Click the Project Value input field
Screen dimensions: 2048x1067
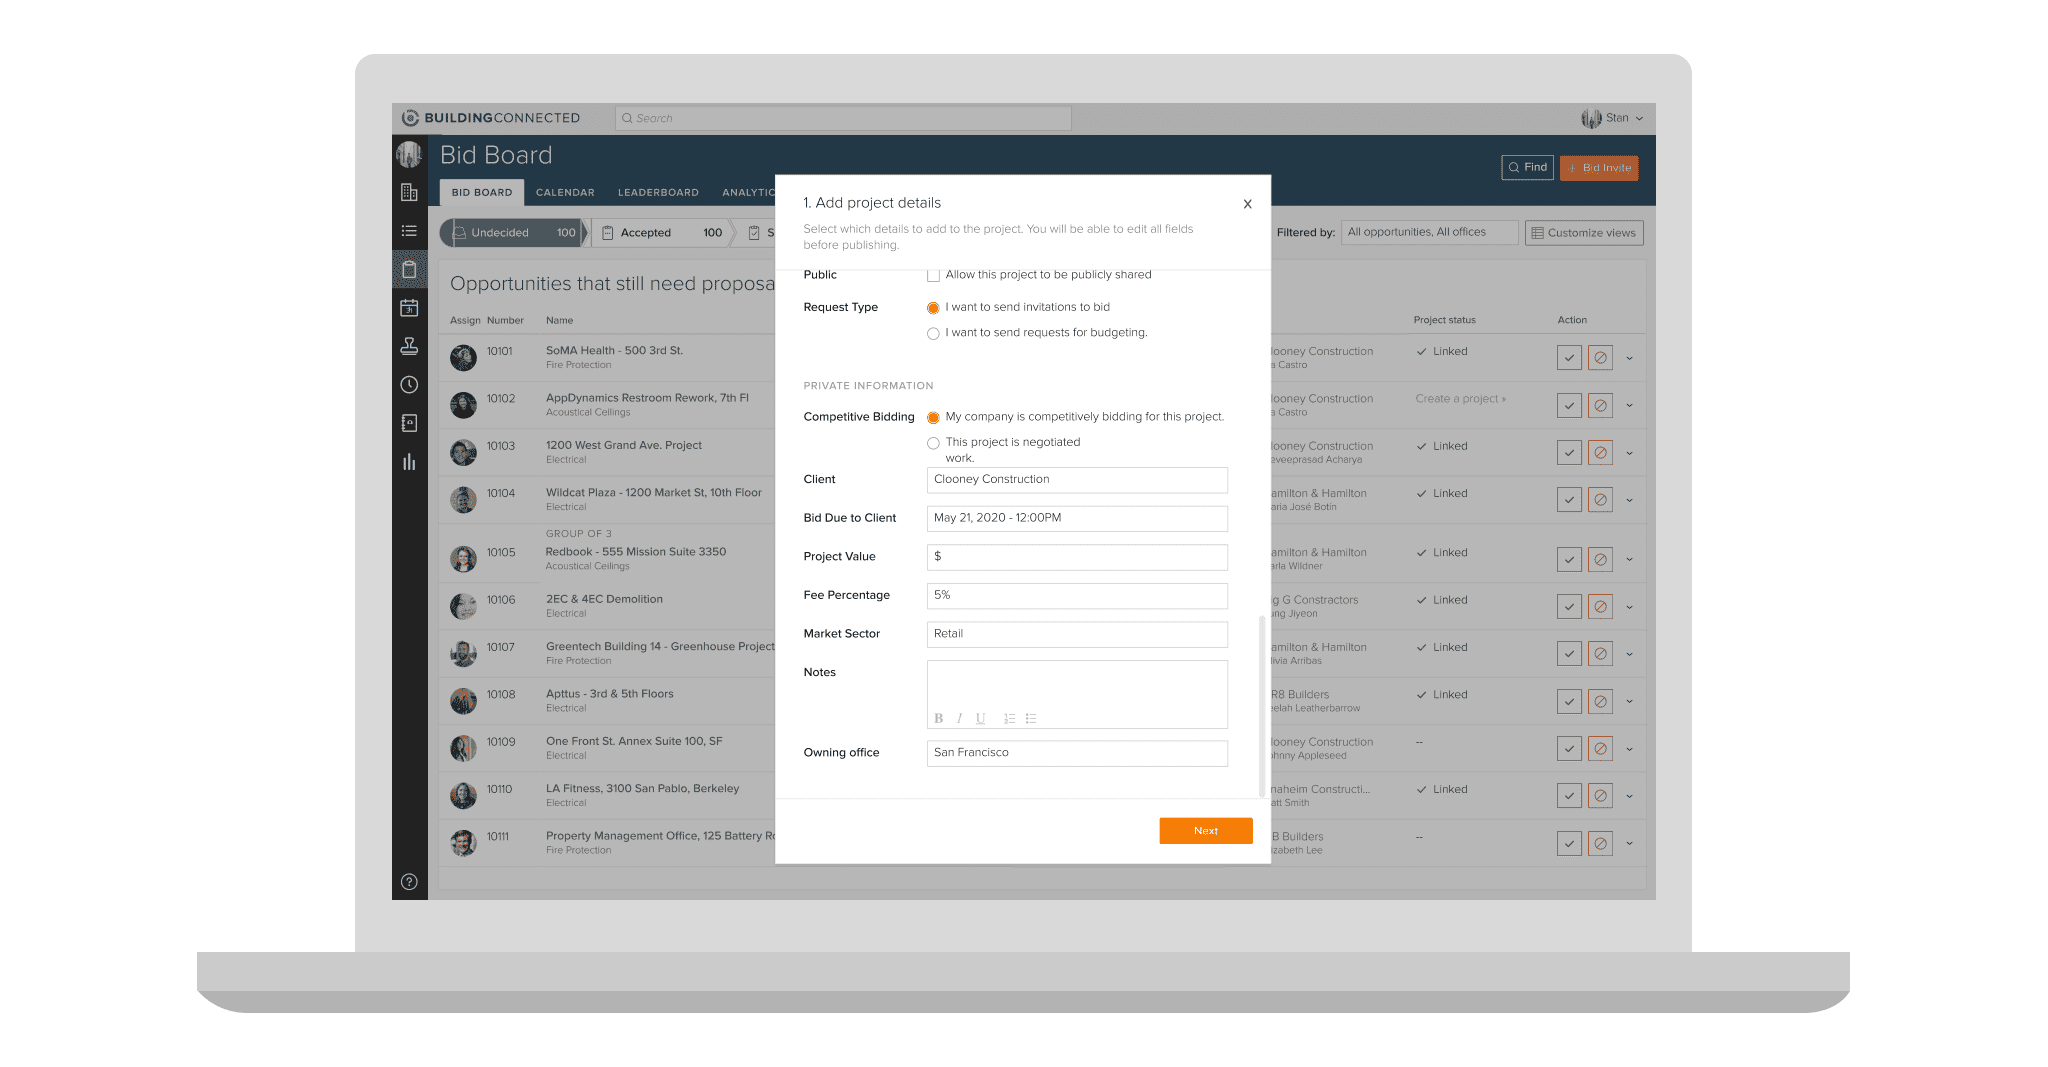1077,557
